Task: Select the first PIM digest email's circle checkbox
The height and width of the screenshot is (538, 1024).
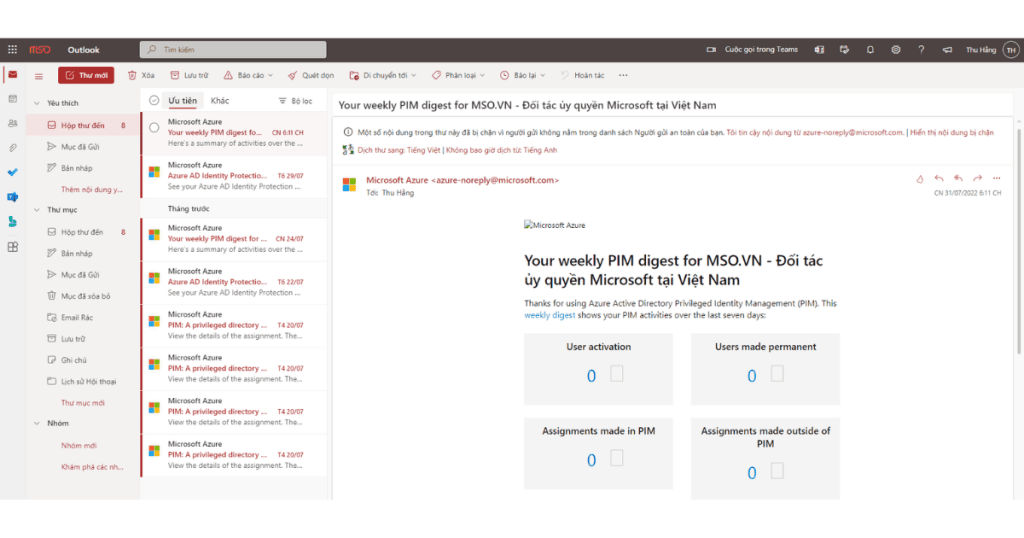Action: point(154,127)
